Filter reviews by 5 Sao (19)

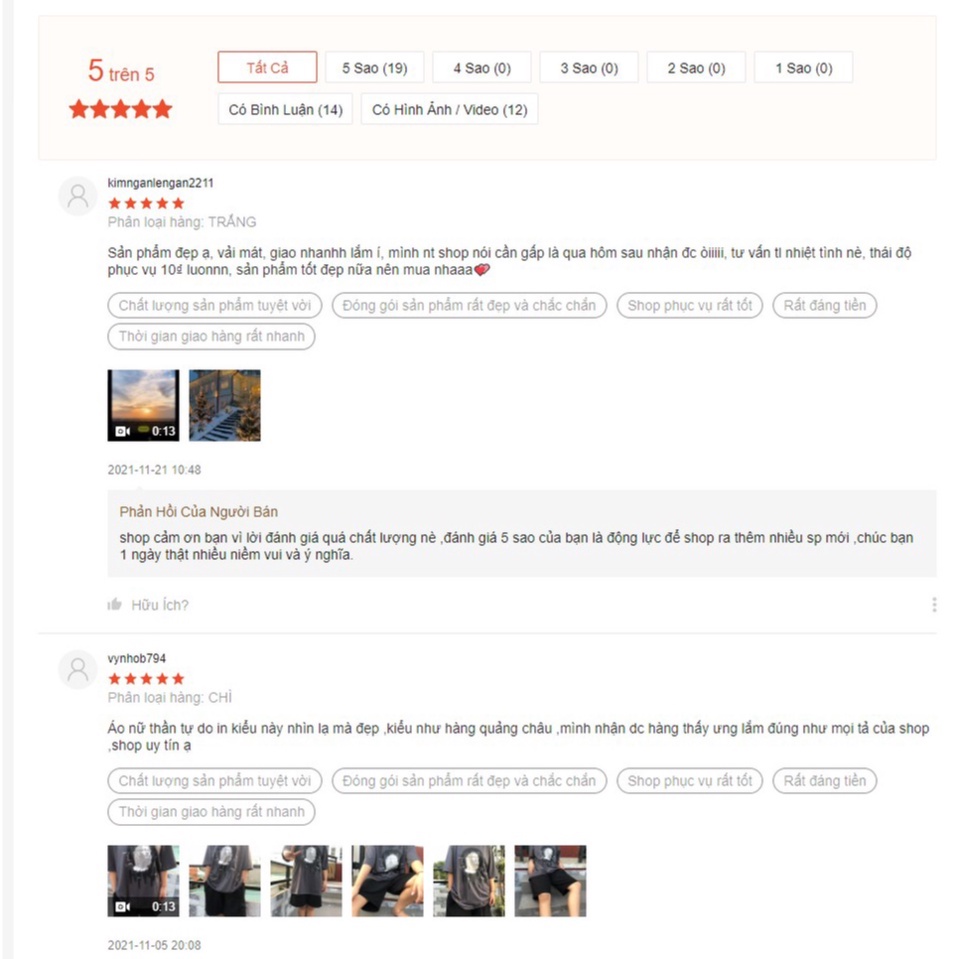coord(374,67)
